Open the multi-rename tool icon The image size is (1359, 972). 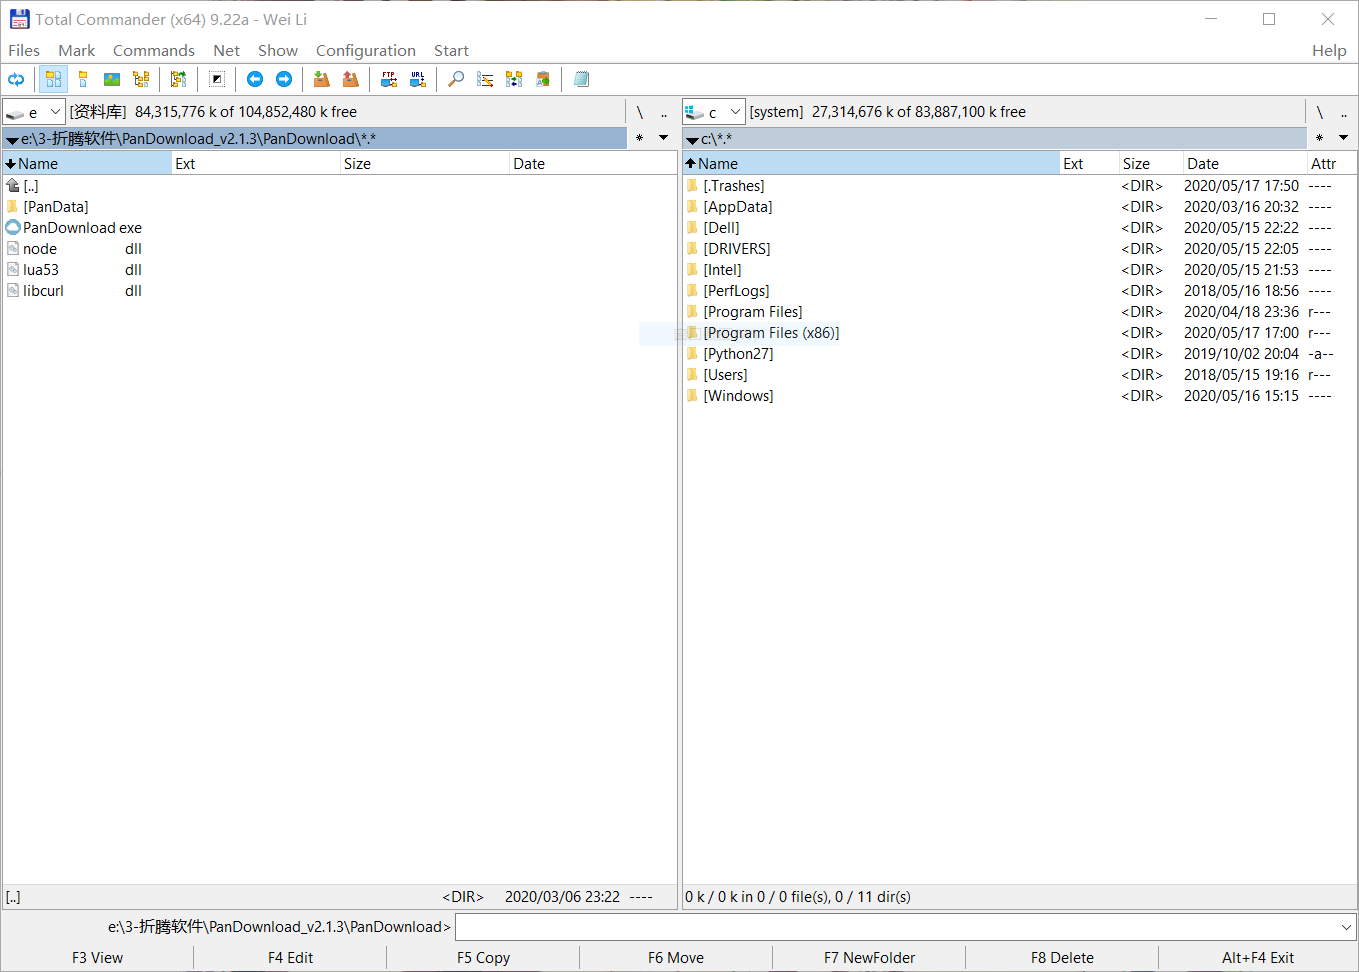tap(485, 79)
